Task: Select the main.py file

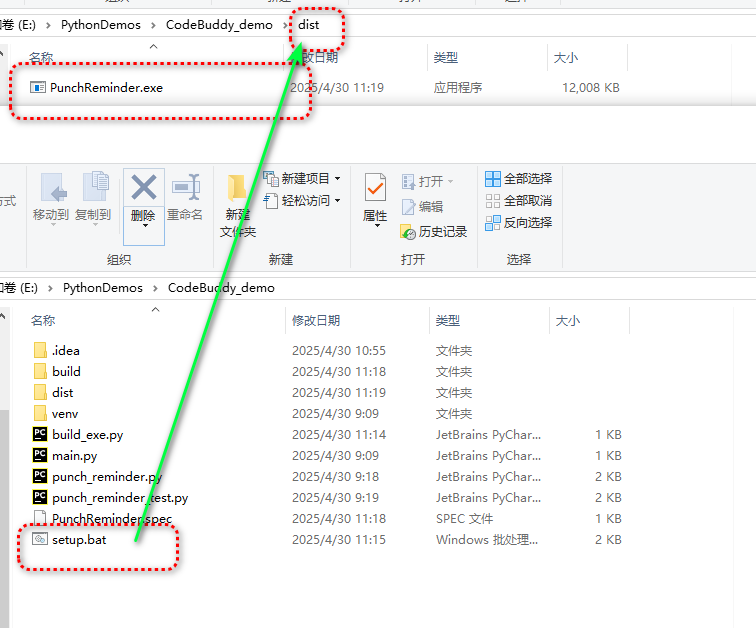Action: [x=65, y=455]
